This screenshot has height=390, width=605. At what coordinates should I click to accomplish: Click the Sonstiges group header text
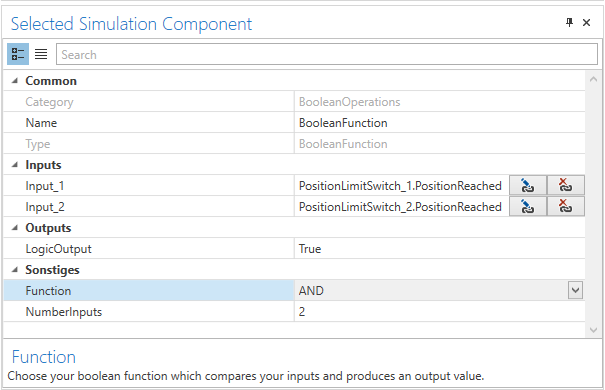pyautogui.click(x=52, y=270)
